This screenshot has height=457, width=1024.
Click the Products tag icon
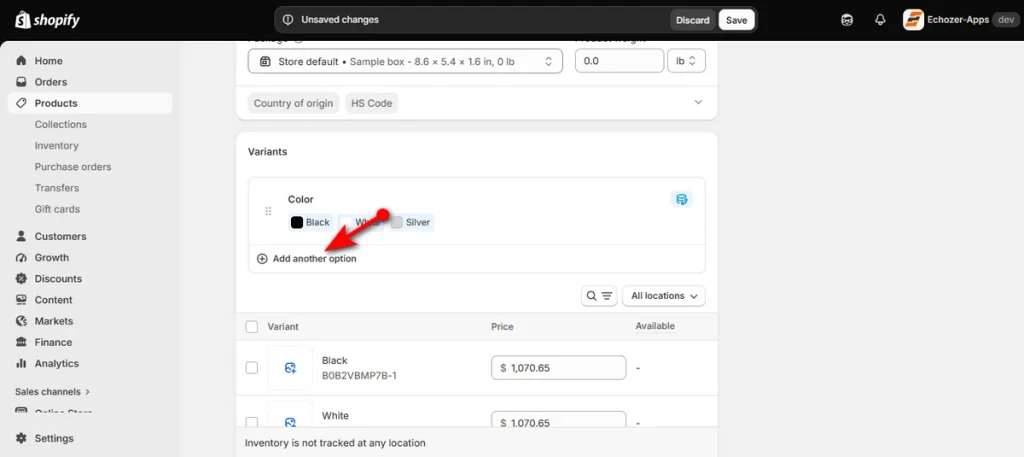(22, 103)
